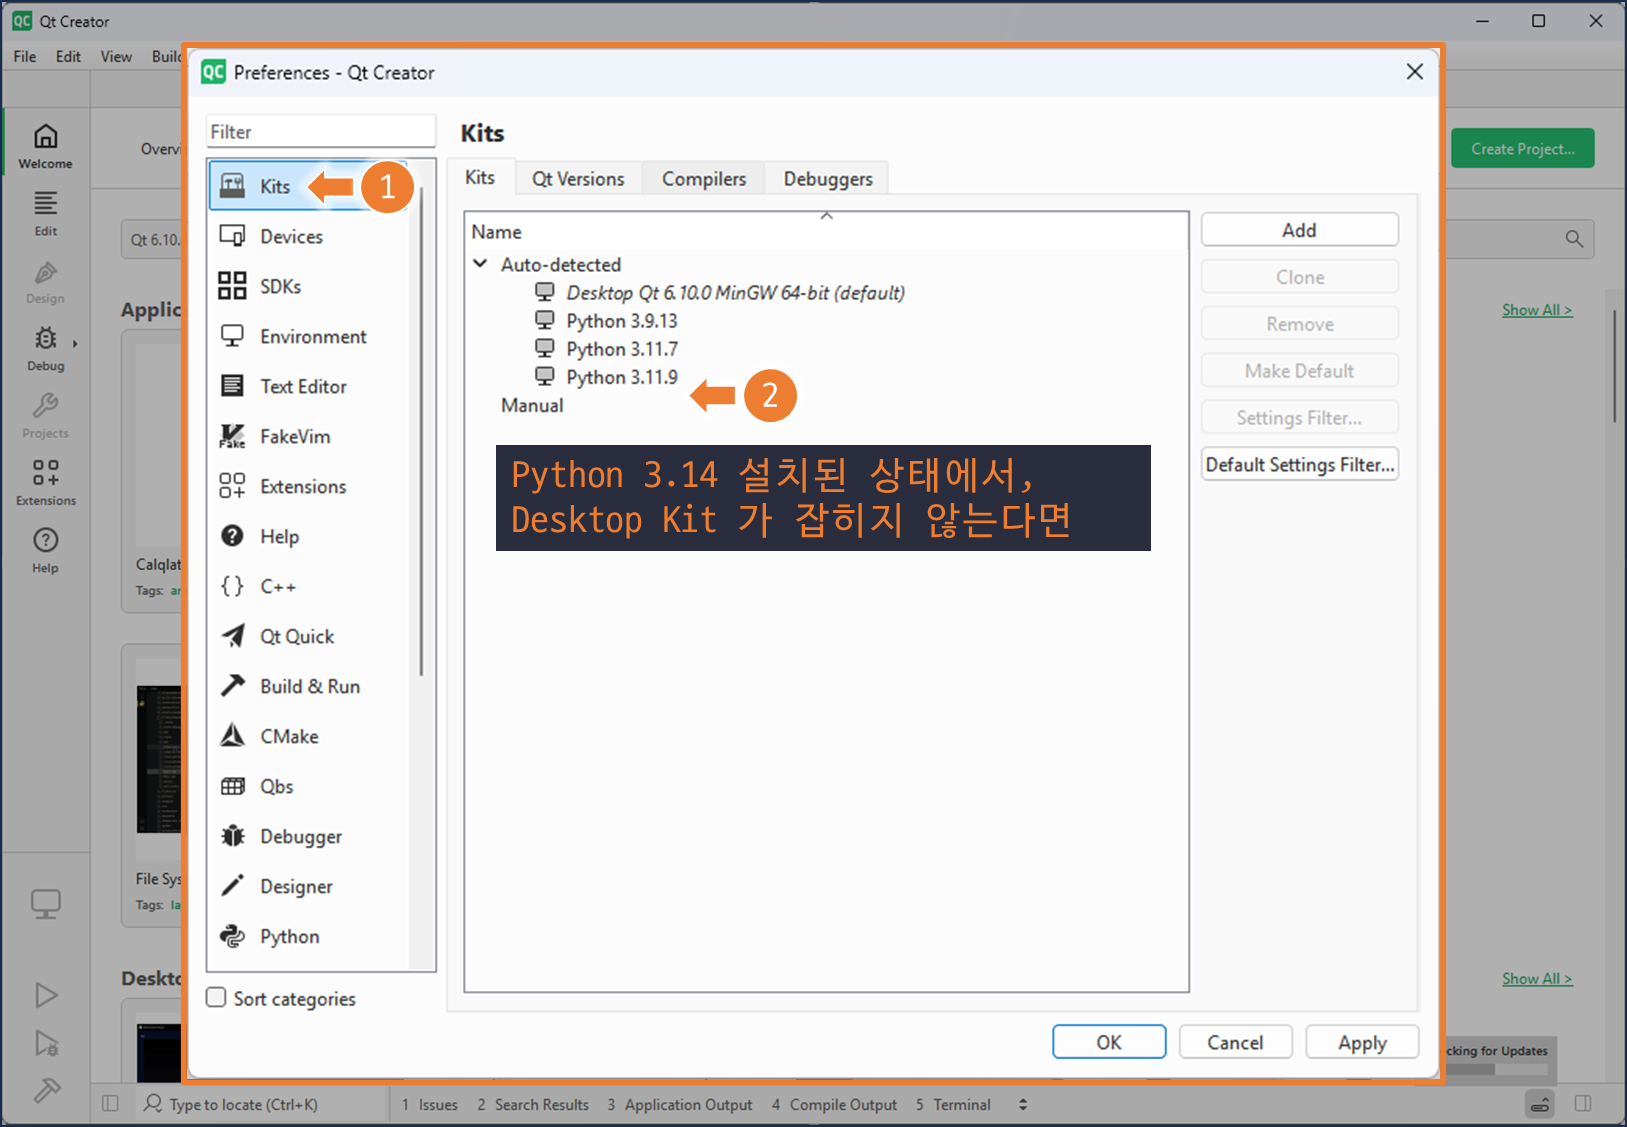Open Help mode in main window sidebar
Viewport: 1627px width, 1127px height.
tap(46, 551)
